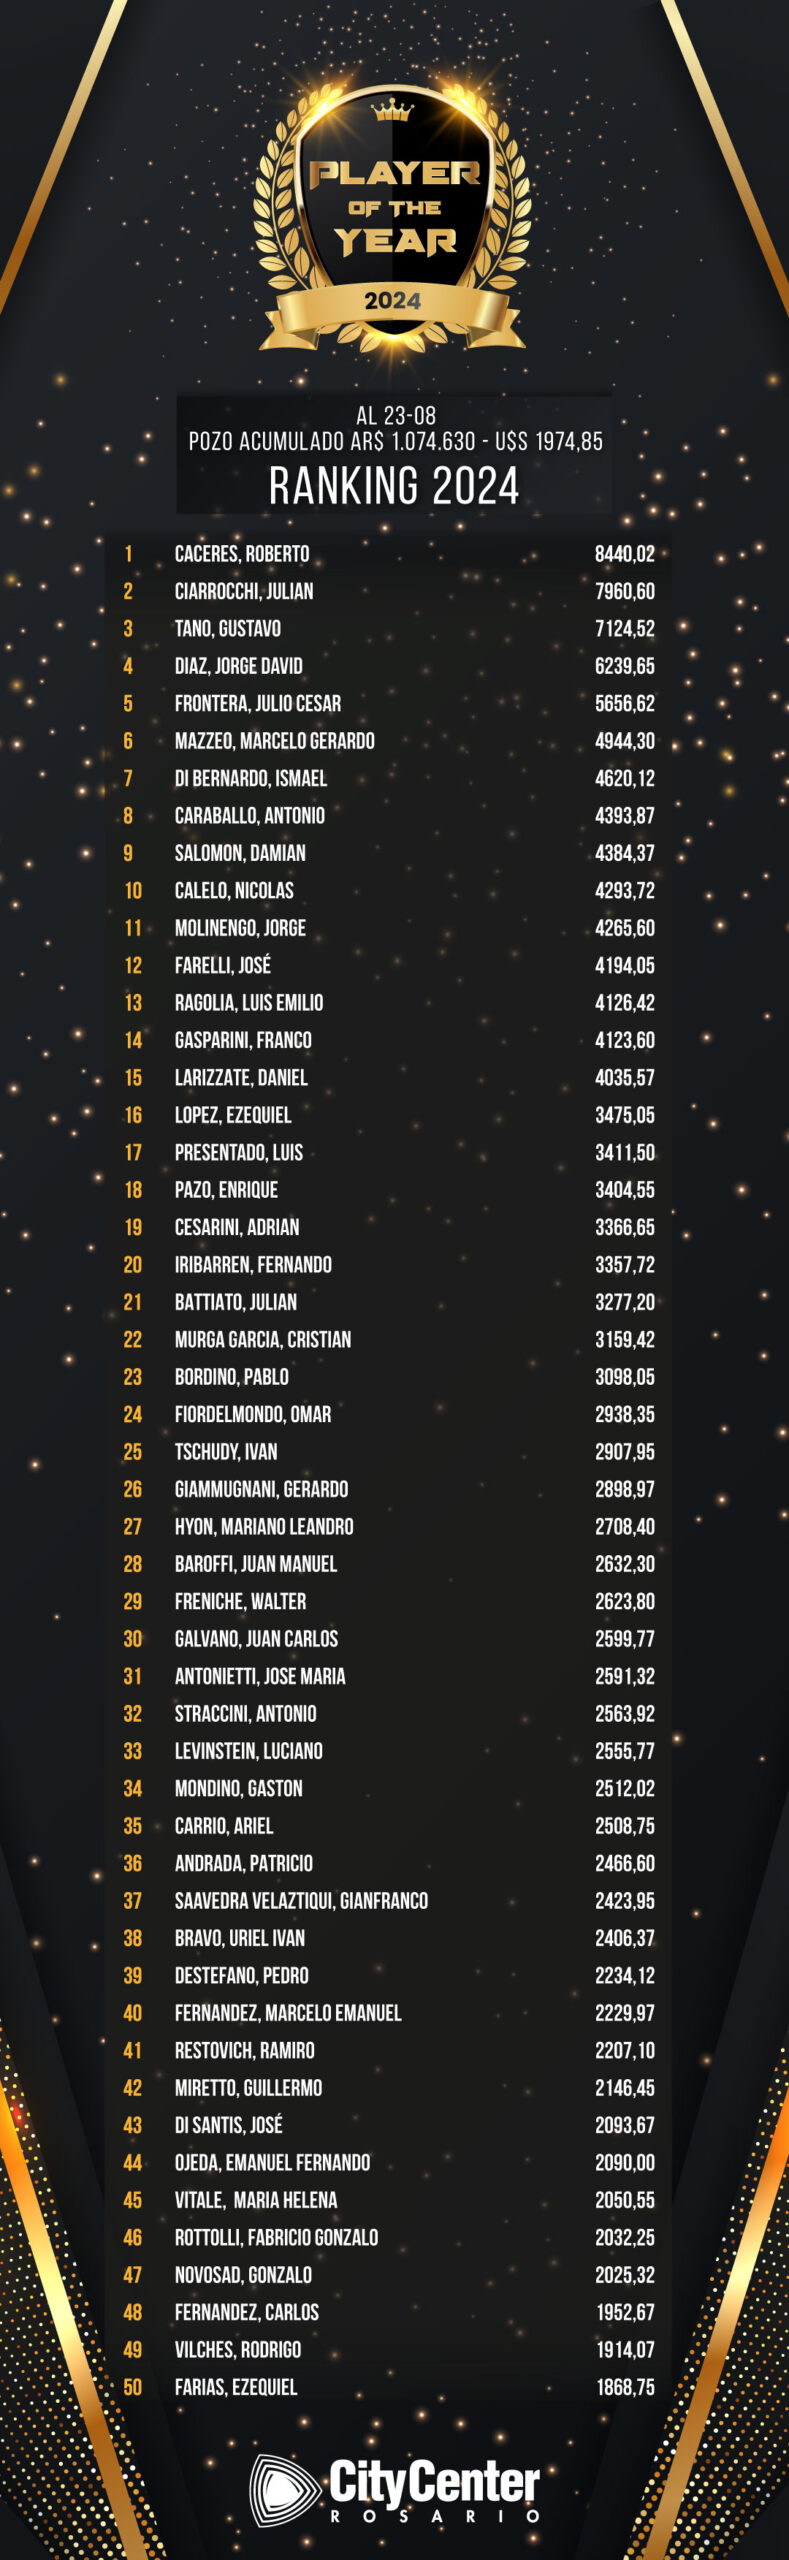The width and height of the screenshot is (789, 2560).
Task: Click the RANKING 2024 heading
Action: click(x=394, y=486)
